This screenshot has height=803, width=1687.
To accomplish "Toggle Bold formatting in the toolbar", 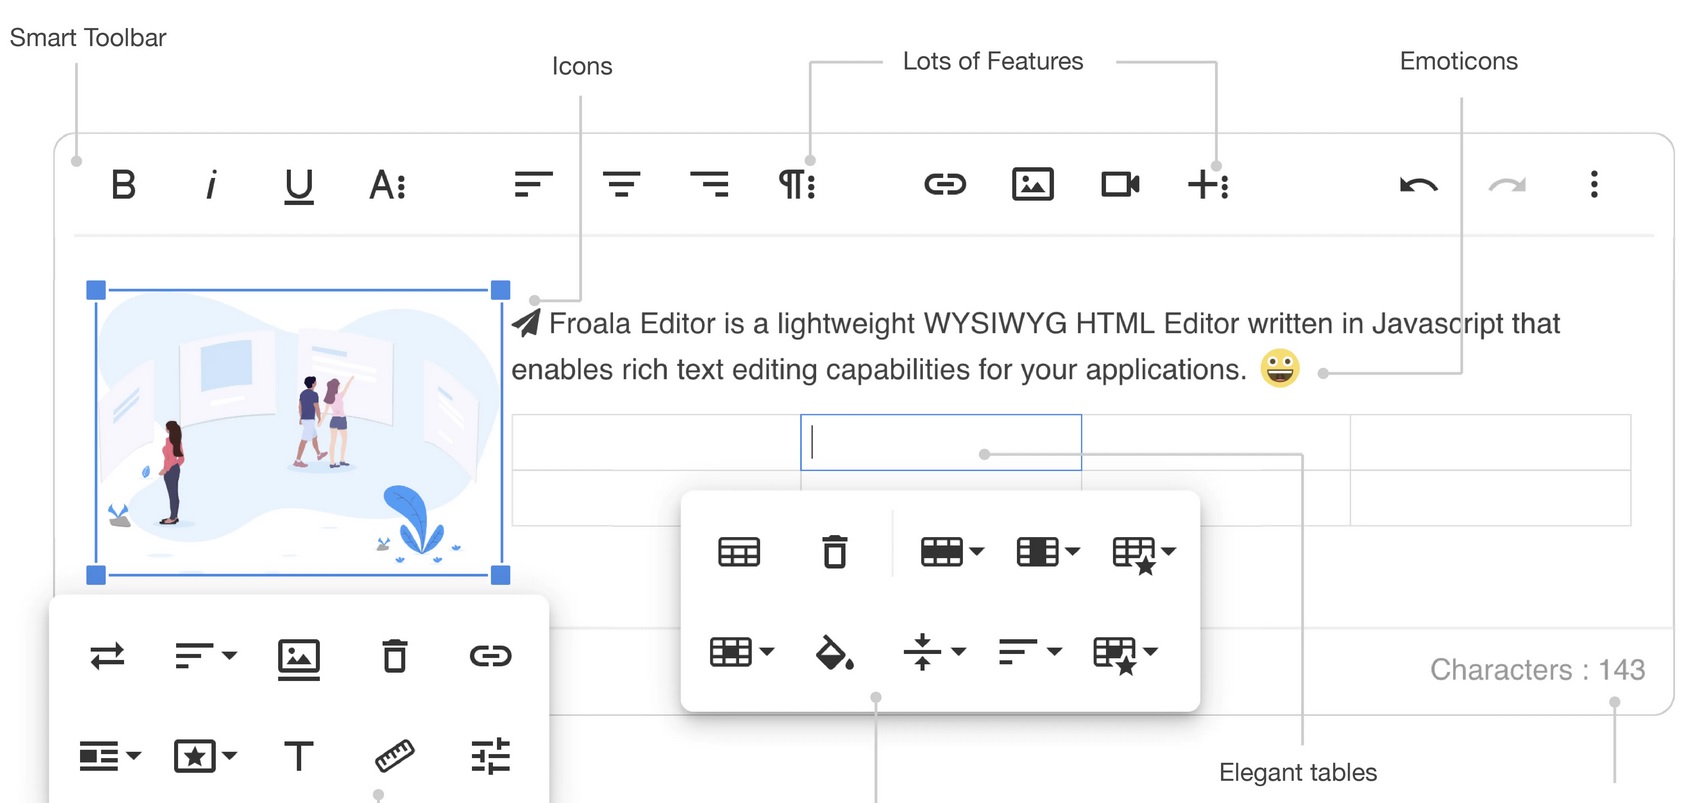I will [124, 185].
